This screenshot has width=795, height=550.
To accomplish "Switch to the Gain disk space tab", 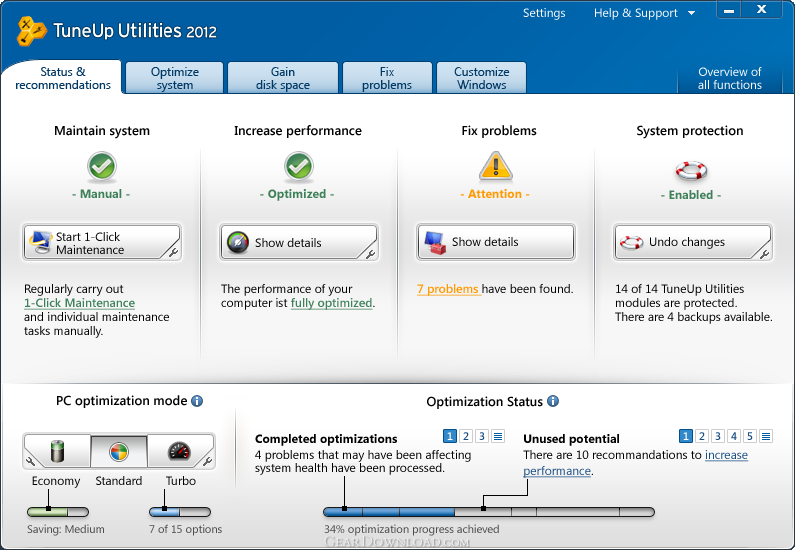I will 283,78.
